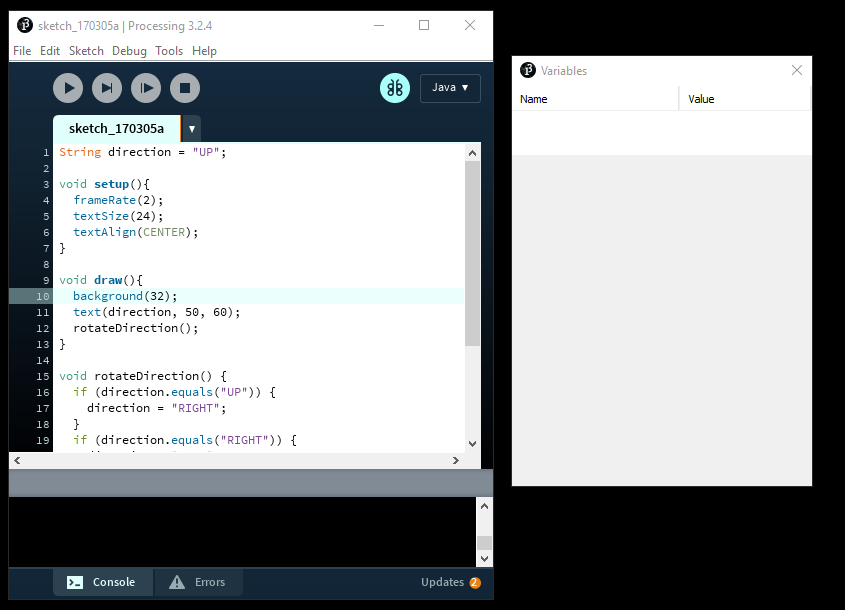Close the Variables window
Screen dimensions: 845x610
pyautogui.click(x=797, y=70)
